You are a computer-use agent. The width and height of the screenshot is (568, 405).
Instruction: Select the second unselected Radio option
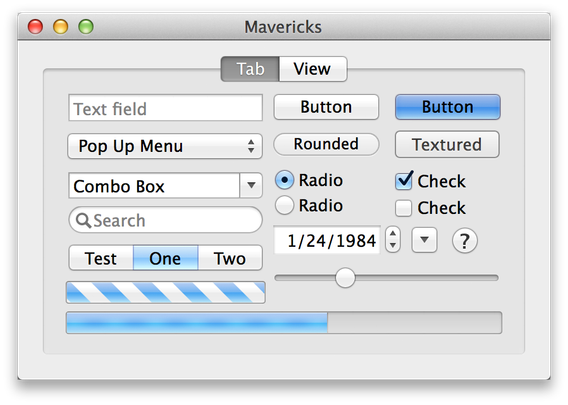[284, 205]
